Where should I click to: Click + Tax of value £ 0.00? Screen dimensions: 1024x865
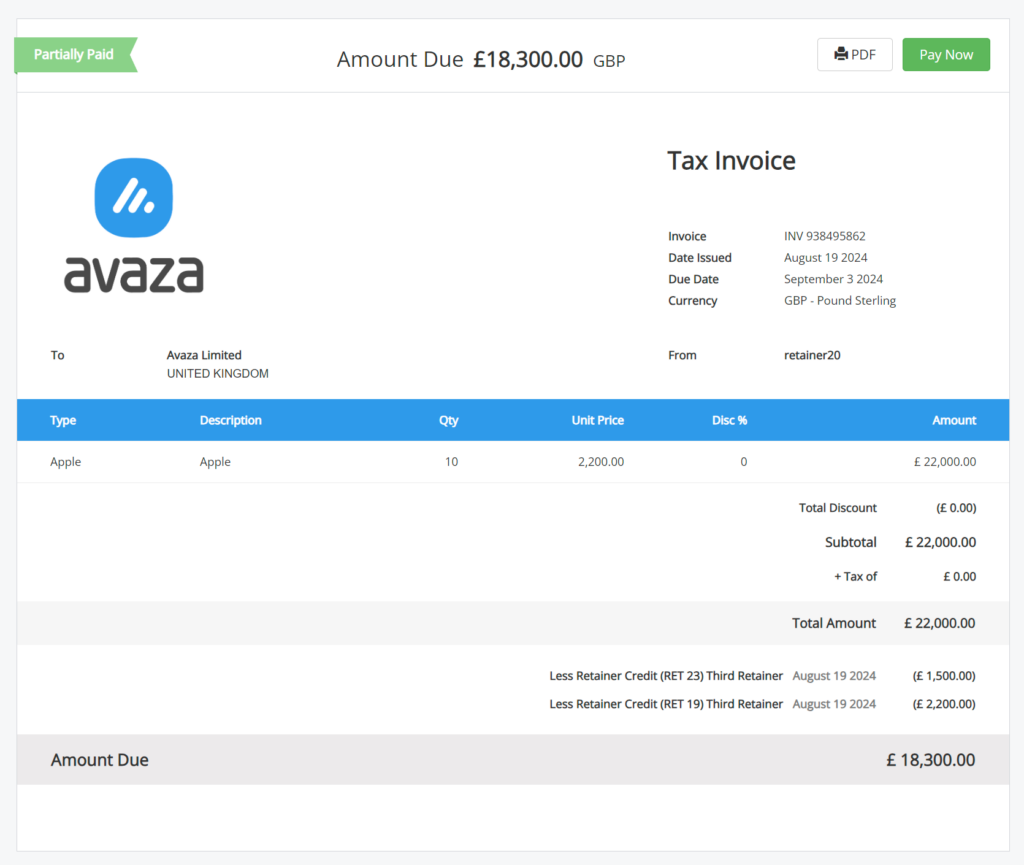click(959, 576)
